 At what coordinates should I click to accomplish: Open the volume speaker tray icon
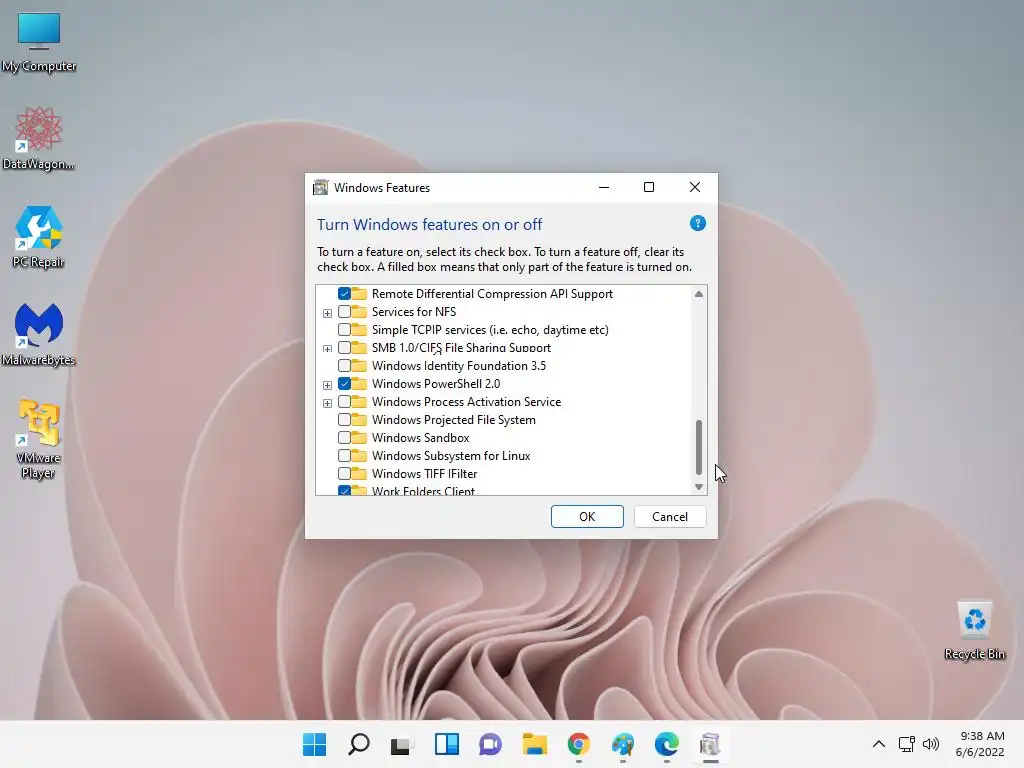coord(931,744)
